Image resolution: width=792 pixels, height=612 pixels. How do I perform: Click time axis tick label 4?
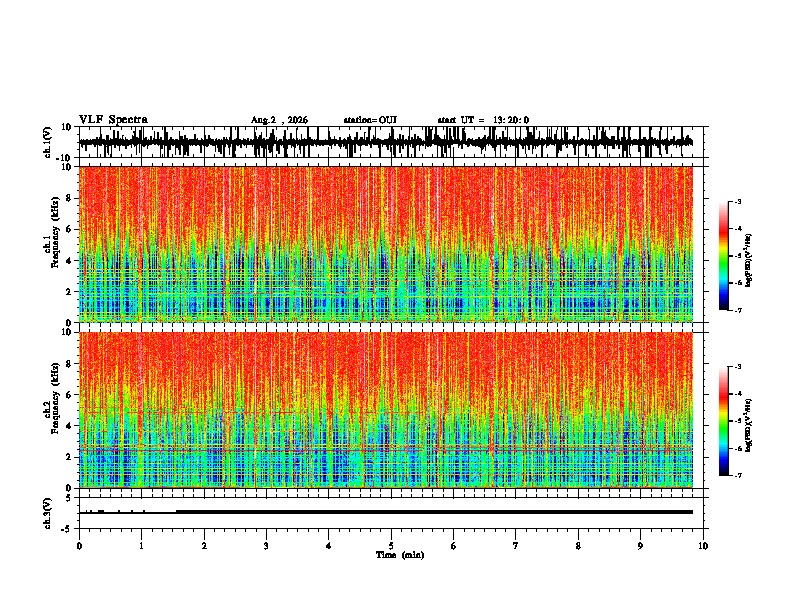pyautogui.click(x=329, y=546)
